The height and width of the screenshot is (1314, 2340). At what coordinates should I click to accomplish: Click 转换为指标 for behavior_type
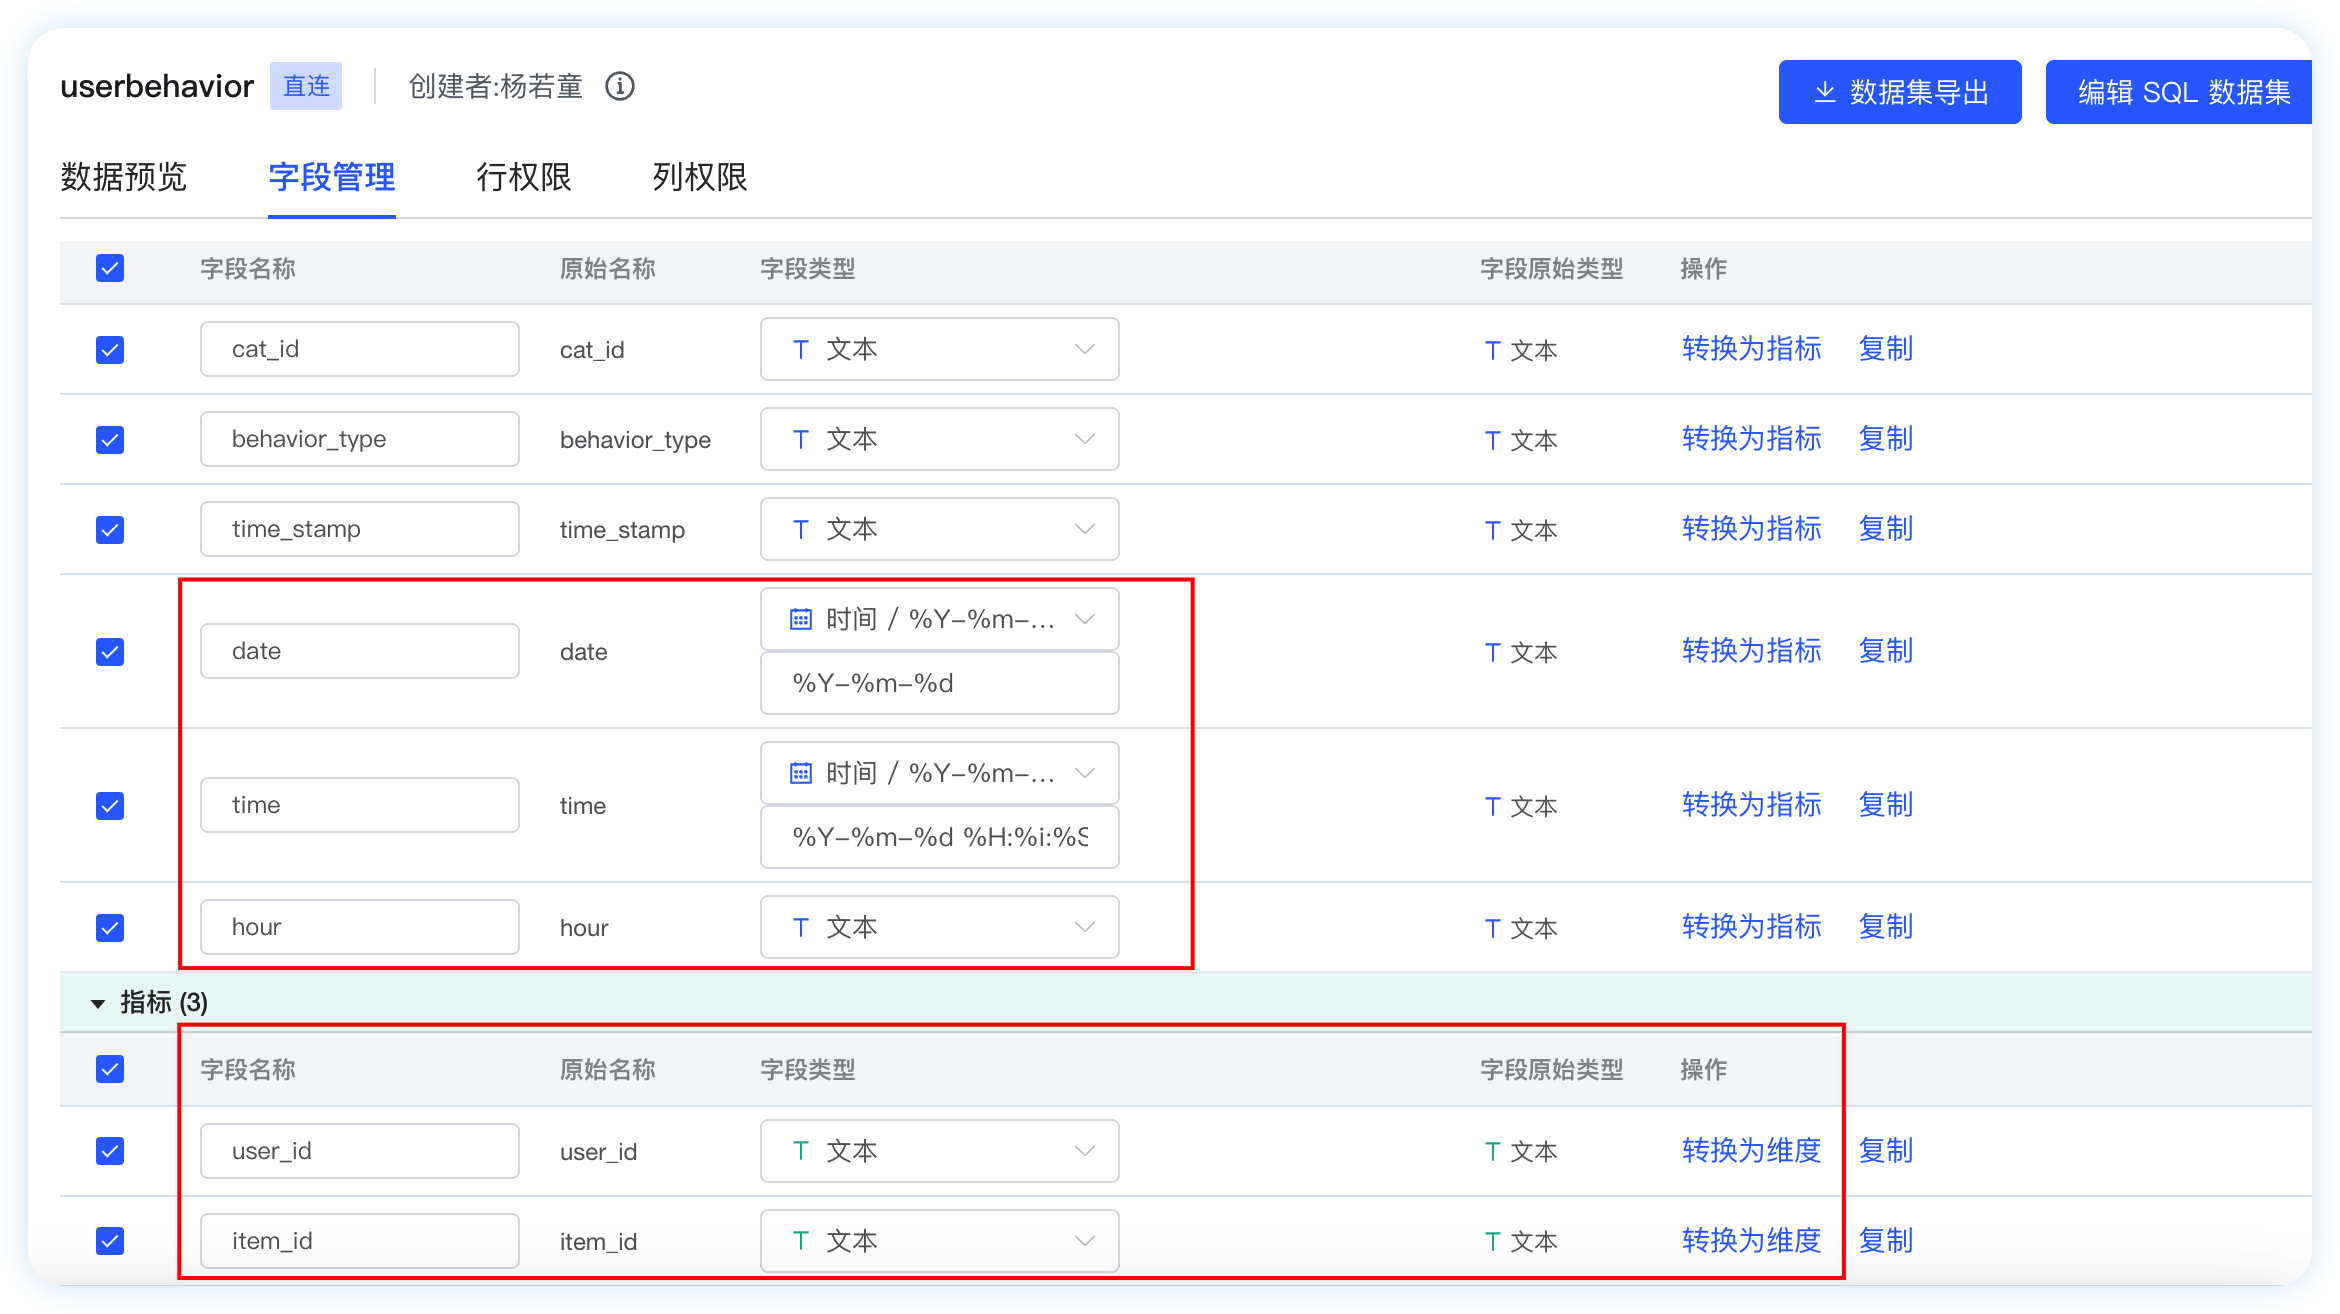[x=1752, y=439]
